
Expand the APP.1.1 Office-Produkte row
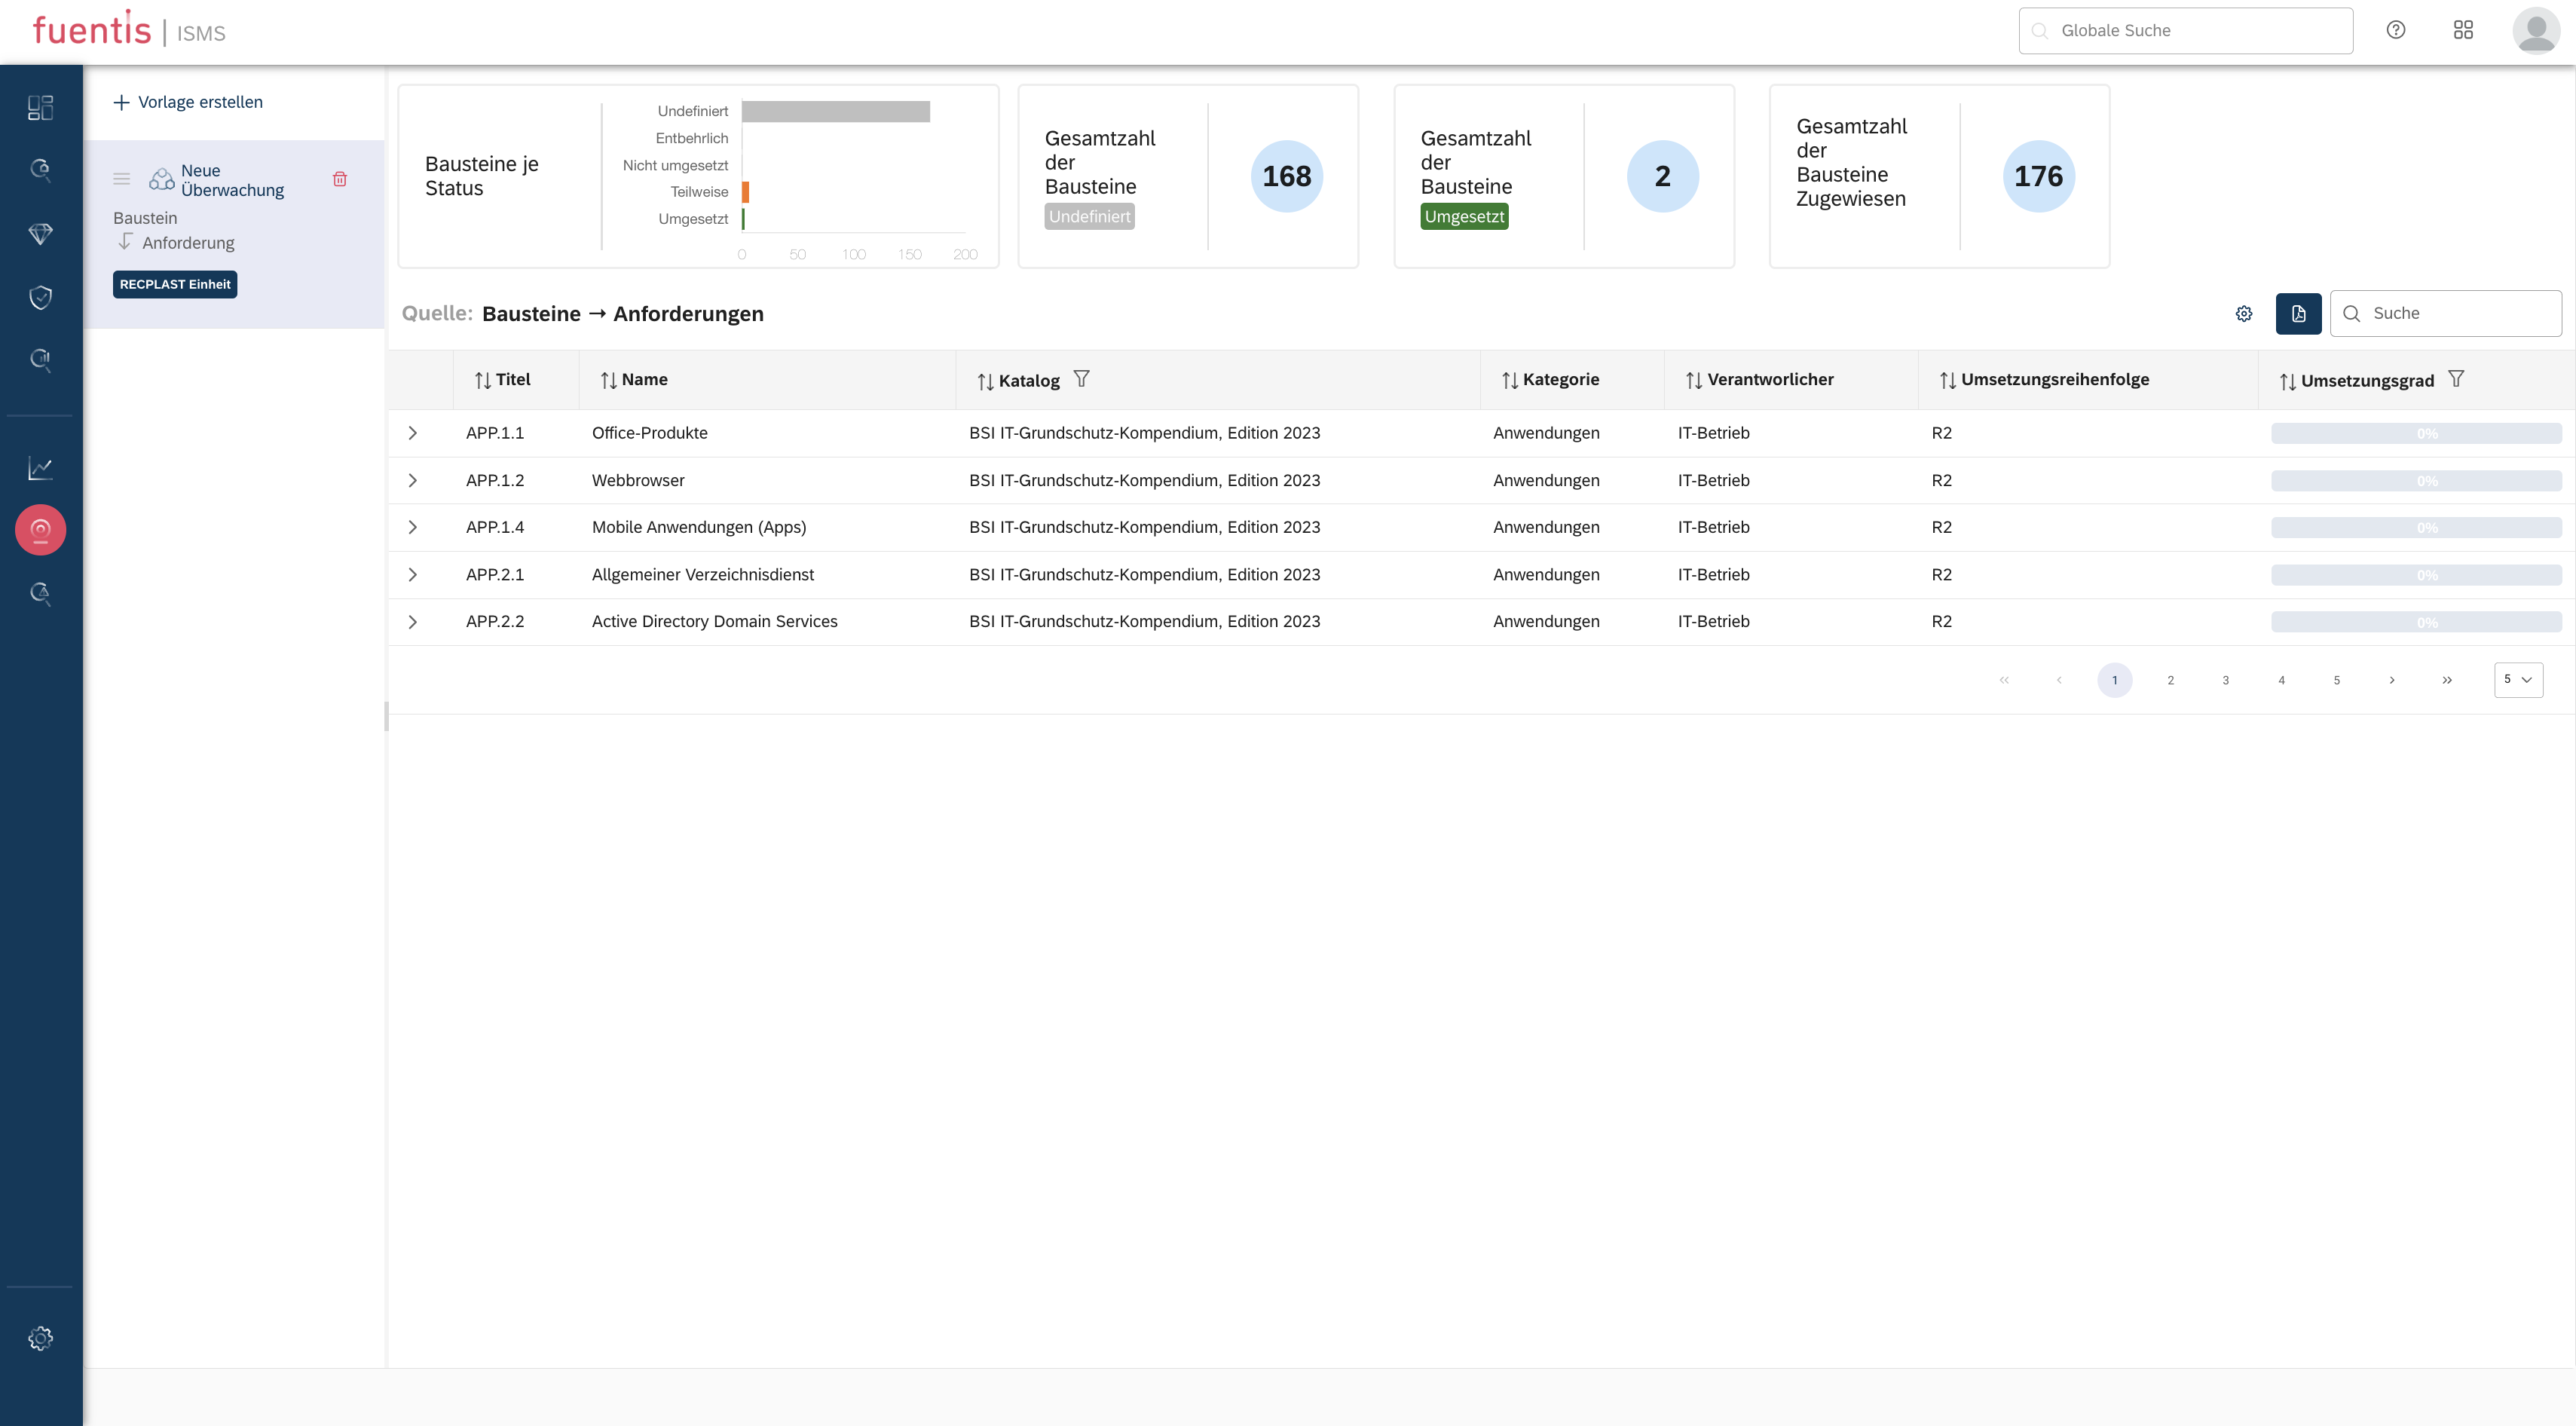[x=412, y=433]
